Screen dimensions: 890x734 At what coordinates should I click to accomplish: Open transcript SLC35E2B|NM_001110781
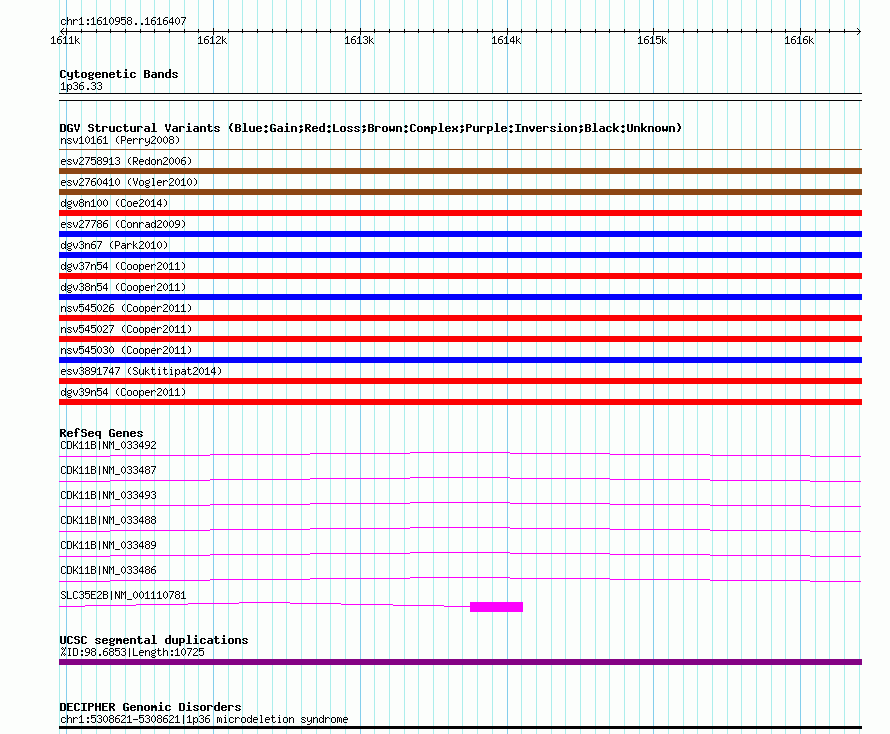click(123, 595)
